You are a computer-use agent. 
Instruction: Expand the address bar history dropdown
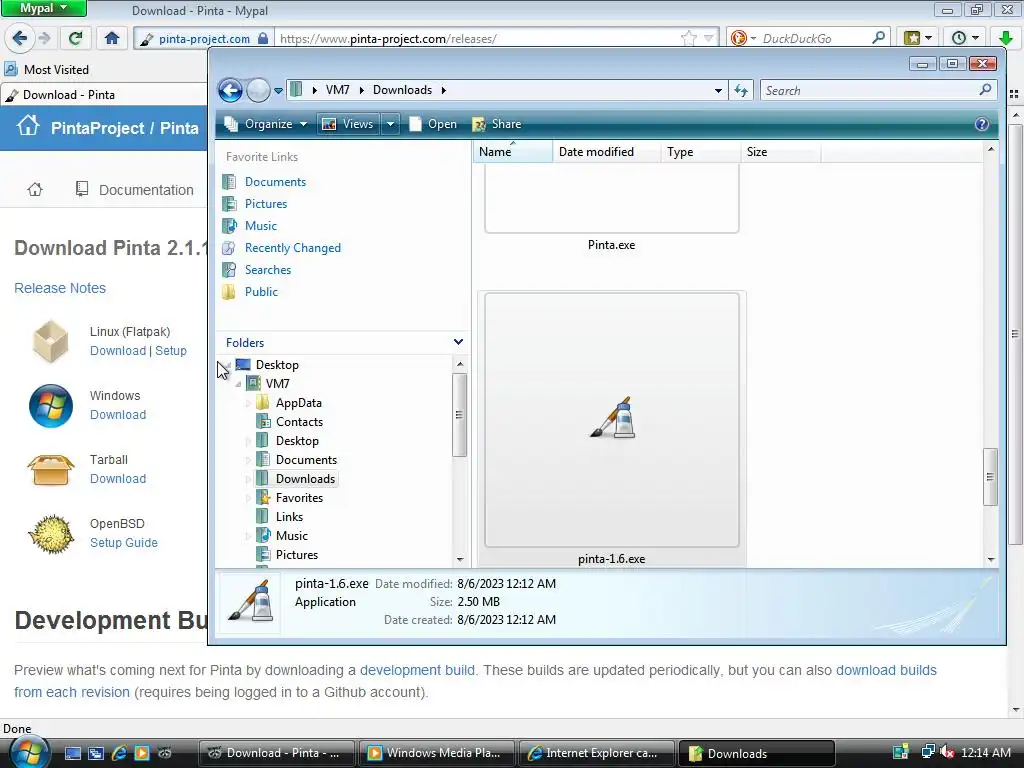pos(718,91)
